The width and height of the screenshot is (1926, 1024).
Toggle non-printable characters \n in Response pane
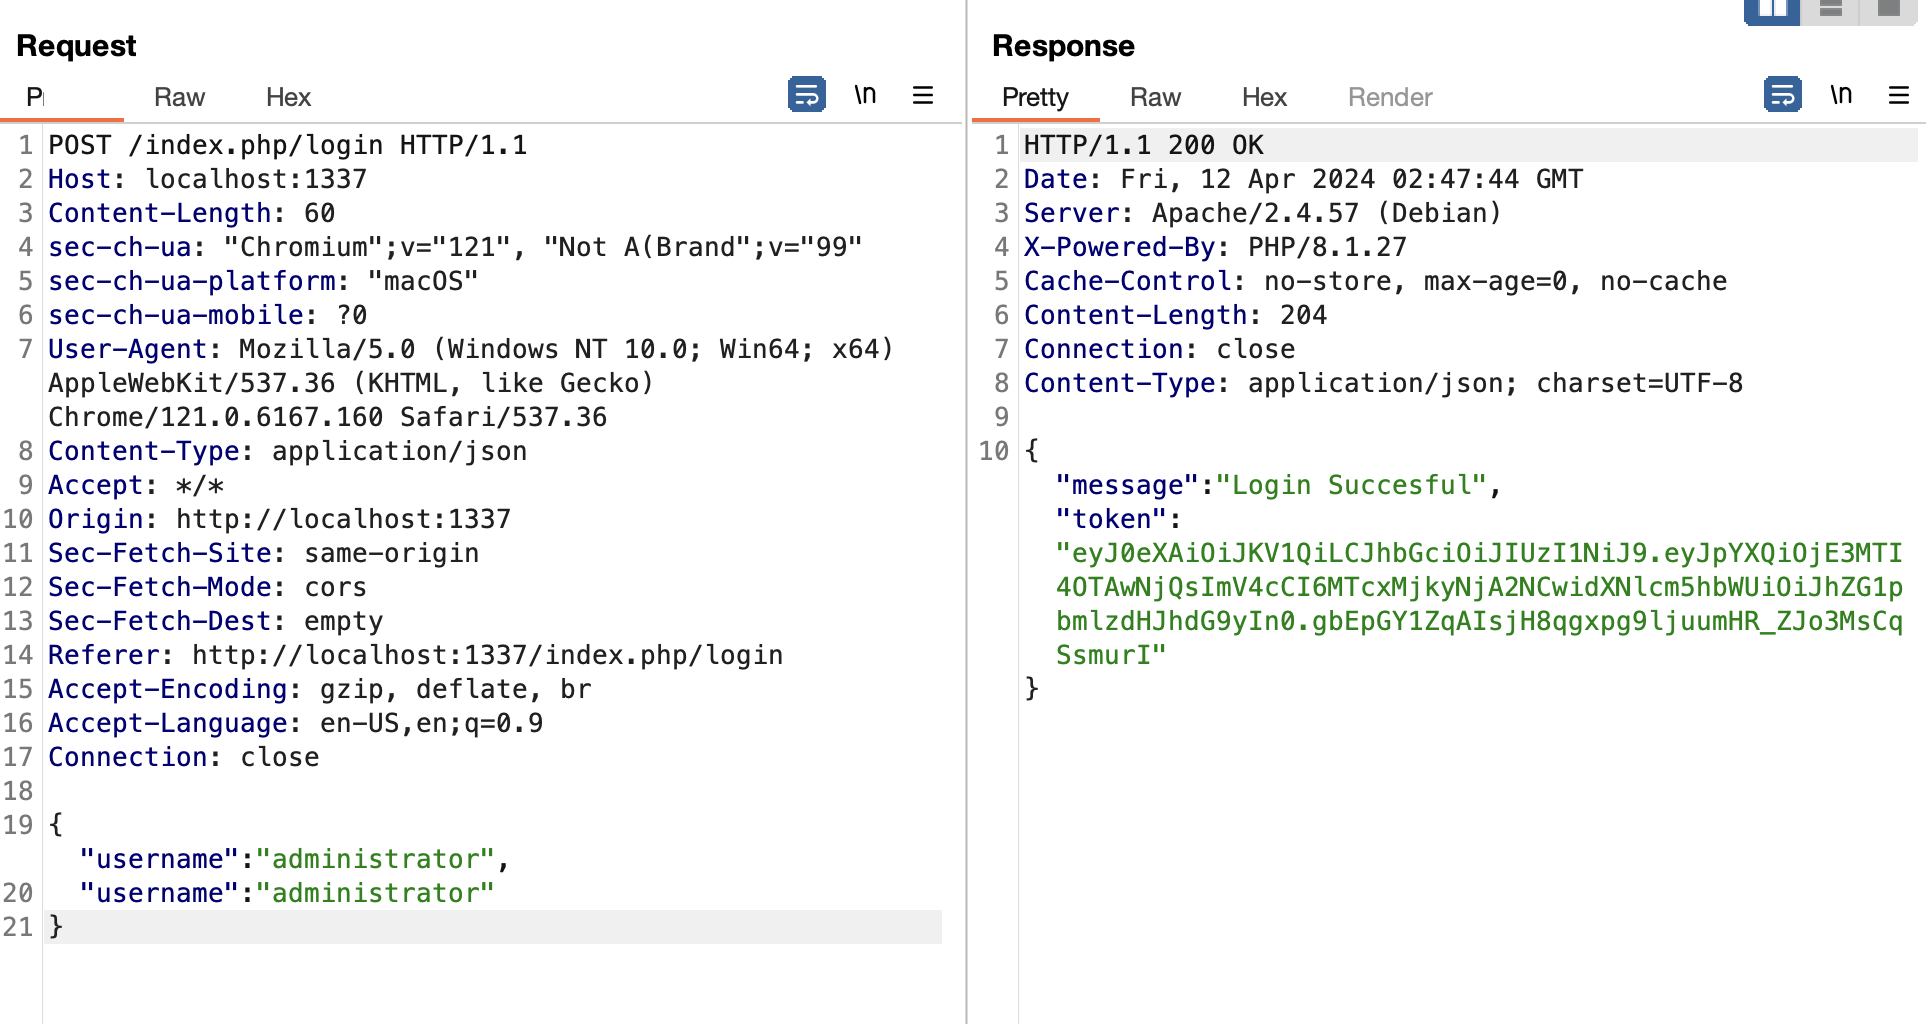click(x=1841, y=95)
